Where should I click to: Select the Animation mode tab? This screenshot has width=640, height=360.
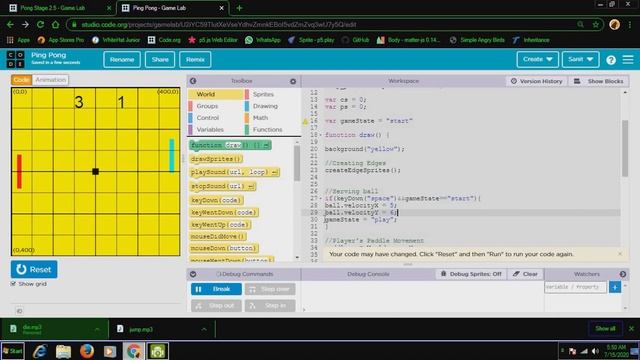[50, 80]
